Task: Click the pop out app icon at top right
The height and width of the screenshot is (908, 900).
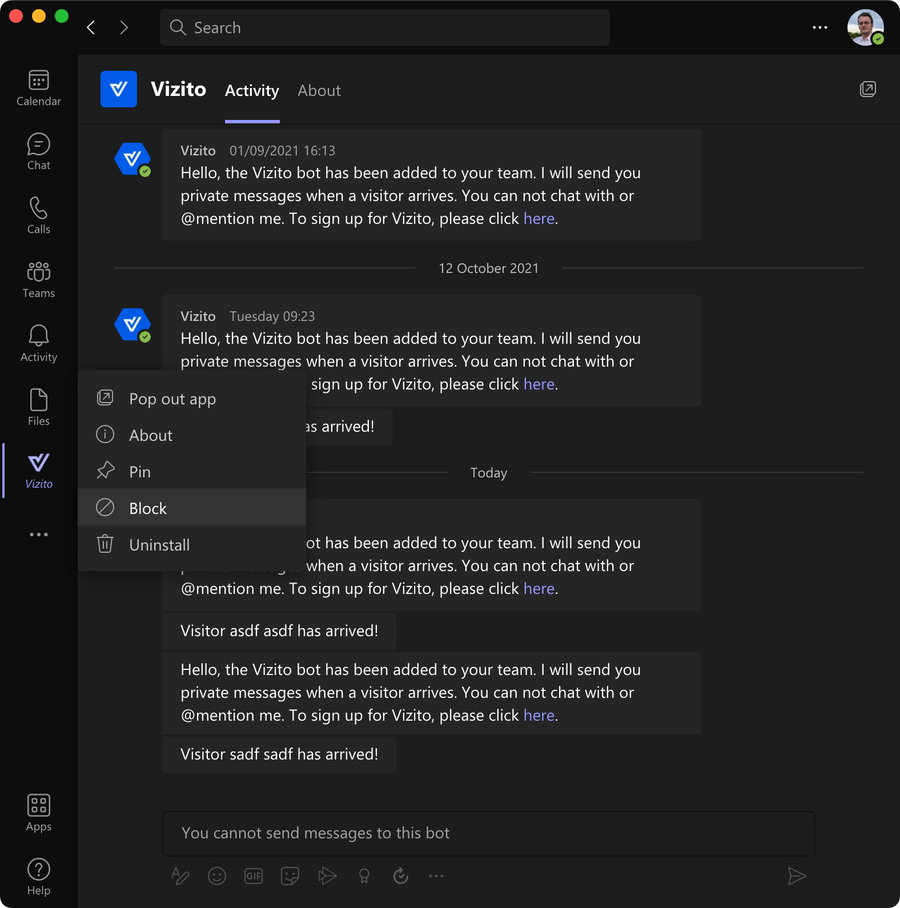Action: [x=868, y=90]
